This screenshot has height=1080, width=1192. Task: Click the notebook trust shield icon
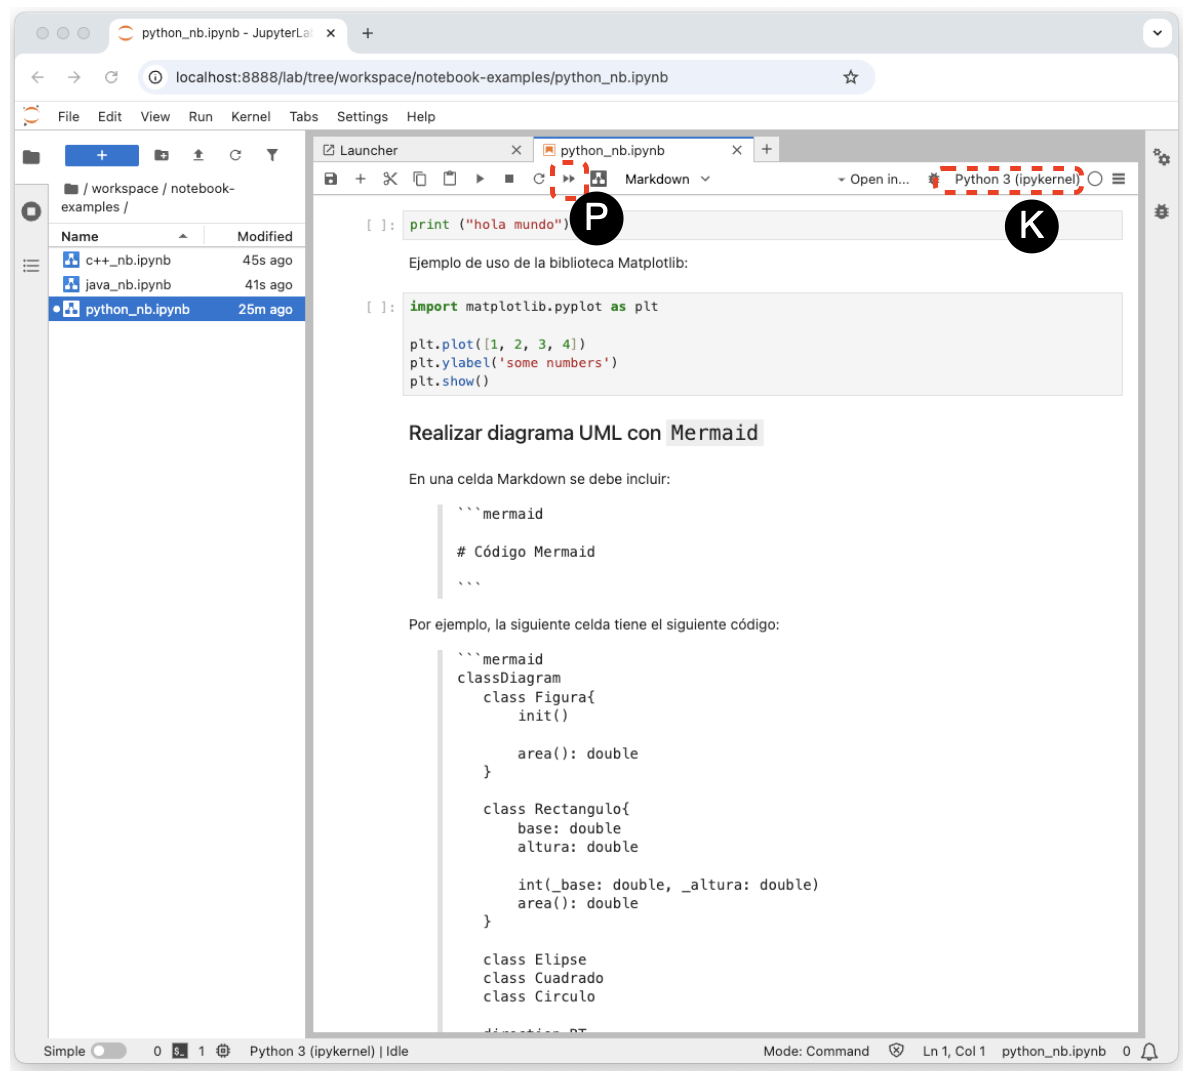pyautogui.click(x=896, y=1051)
